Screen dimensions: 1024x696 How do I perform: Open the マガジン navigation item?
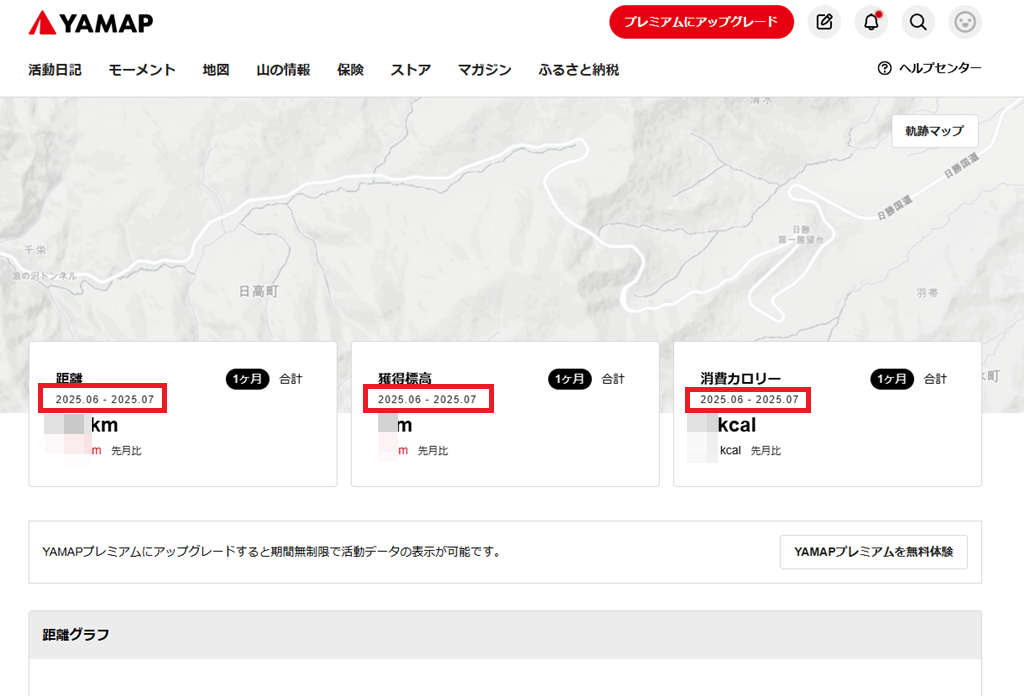(485, 70)
